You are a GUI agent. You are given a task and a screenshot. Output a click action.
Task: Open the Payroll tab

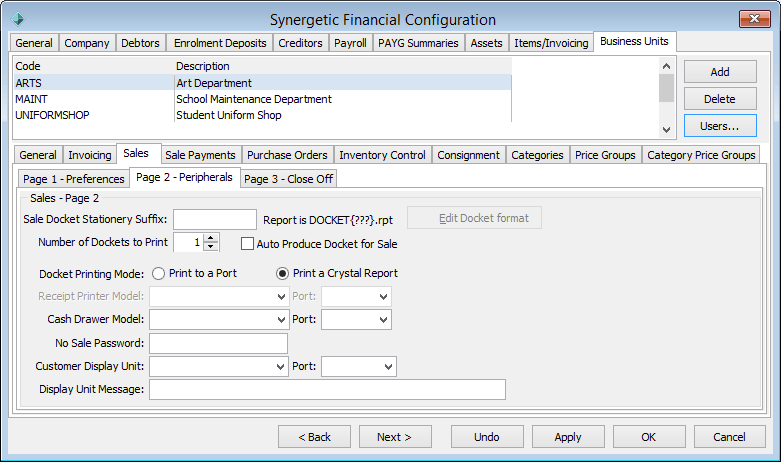[350, 43]
